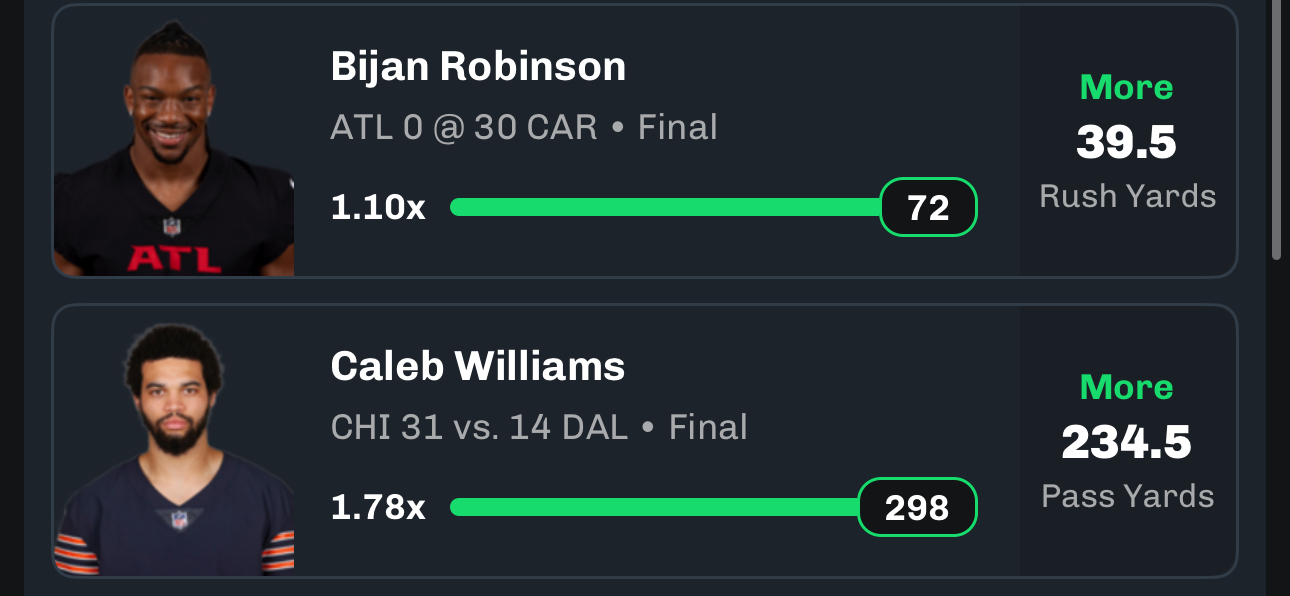Click the NFL shield on Bijan's jersey
This screenshot has height=596, width=1290.
pyautogui.click(x=172, y=226)
